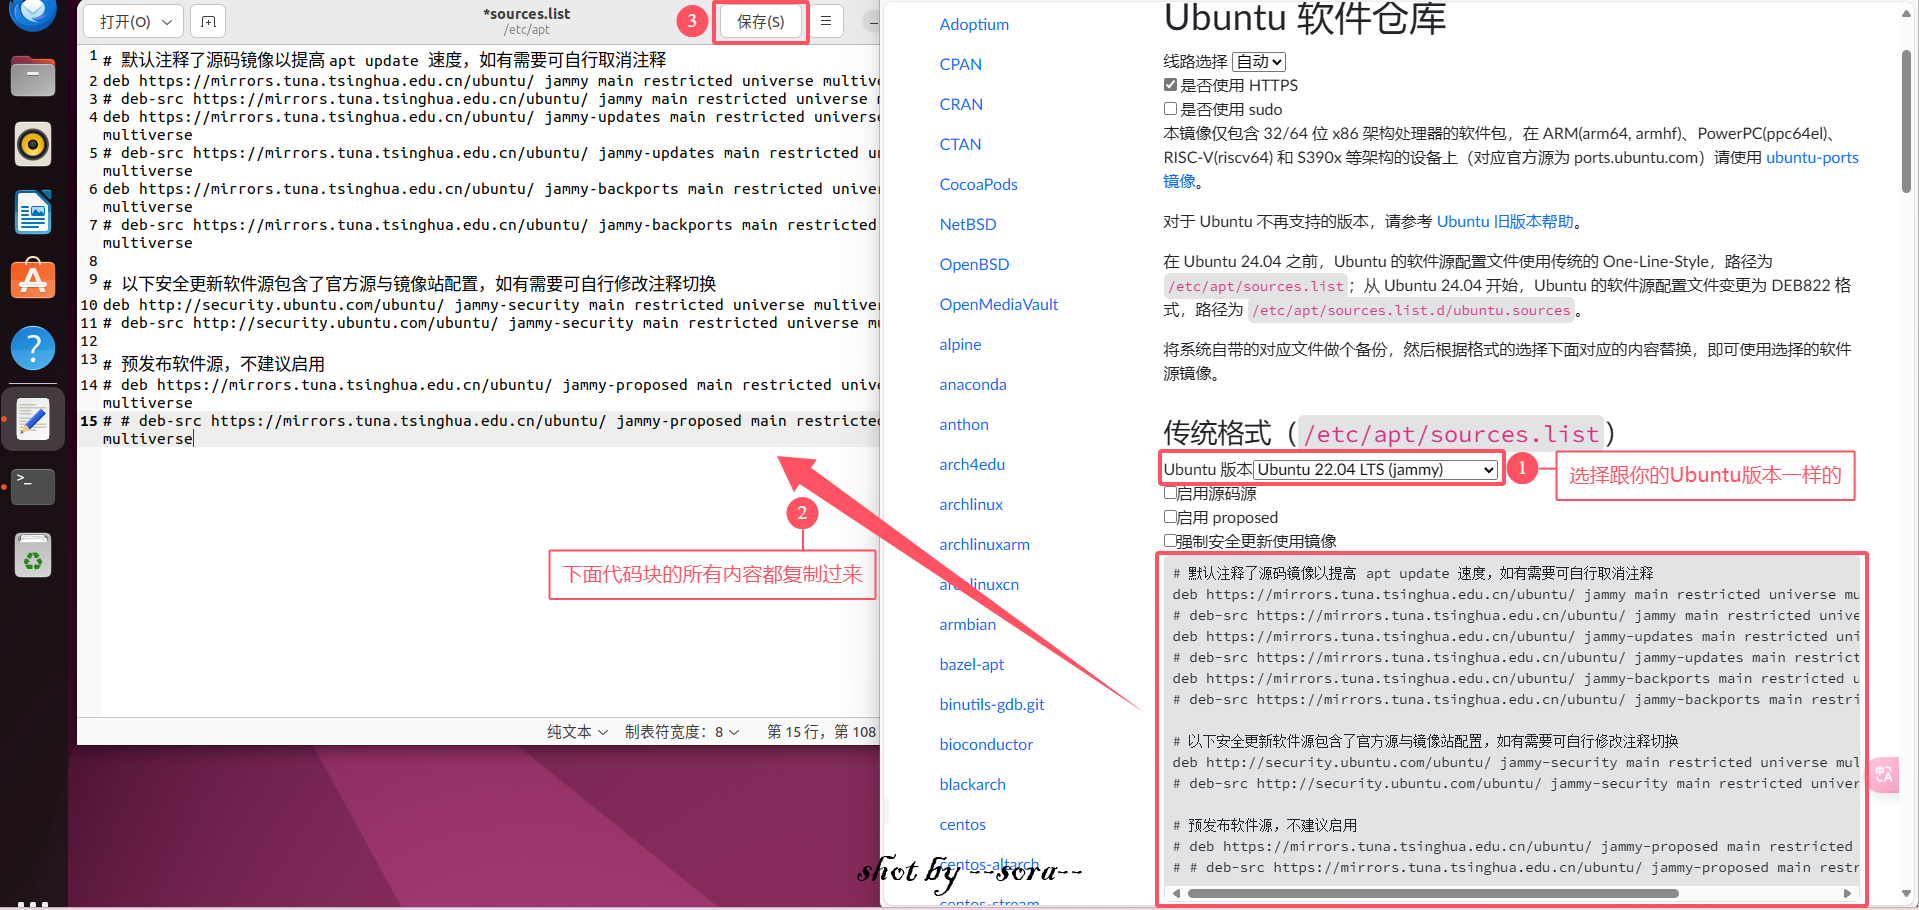1919x910 pixels.
Task: Switch to Text Editor dock icon
Action: pyautogui.click(x=33, y=419)
